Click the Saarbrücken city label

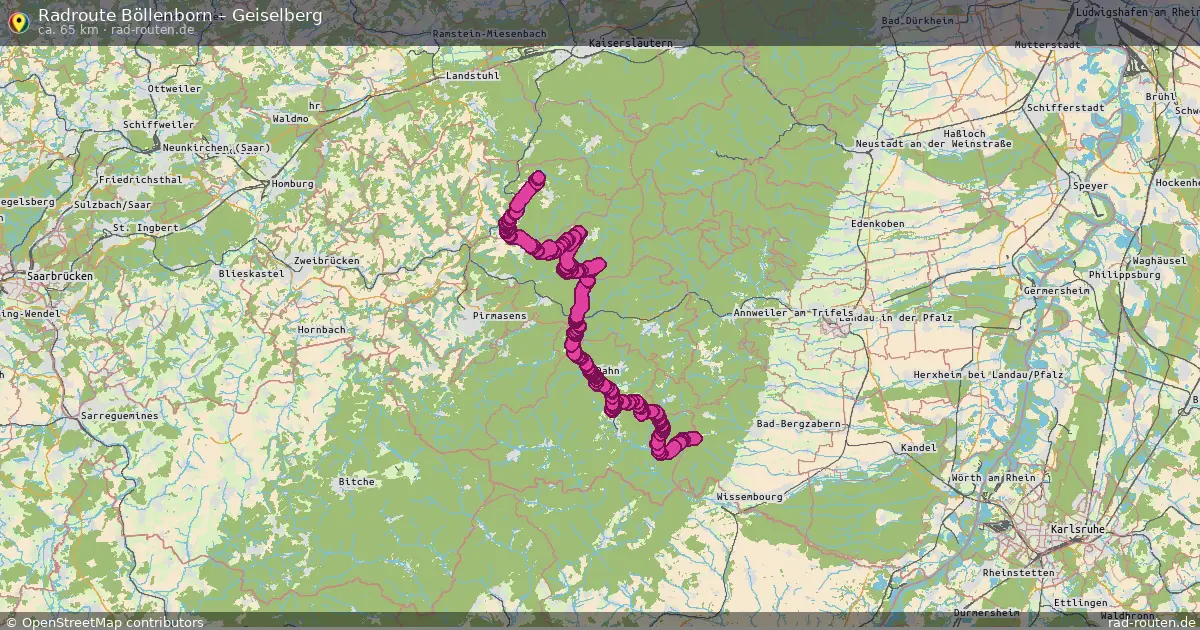click(60, 276)
